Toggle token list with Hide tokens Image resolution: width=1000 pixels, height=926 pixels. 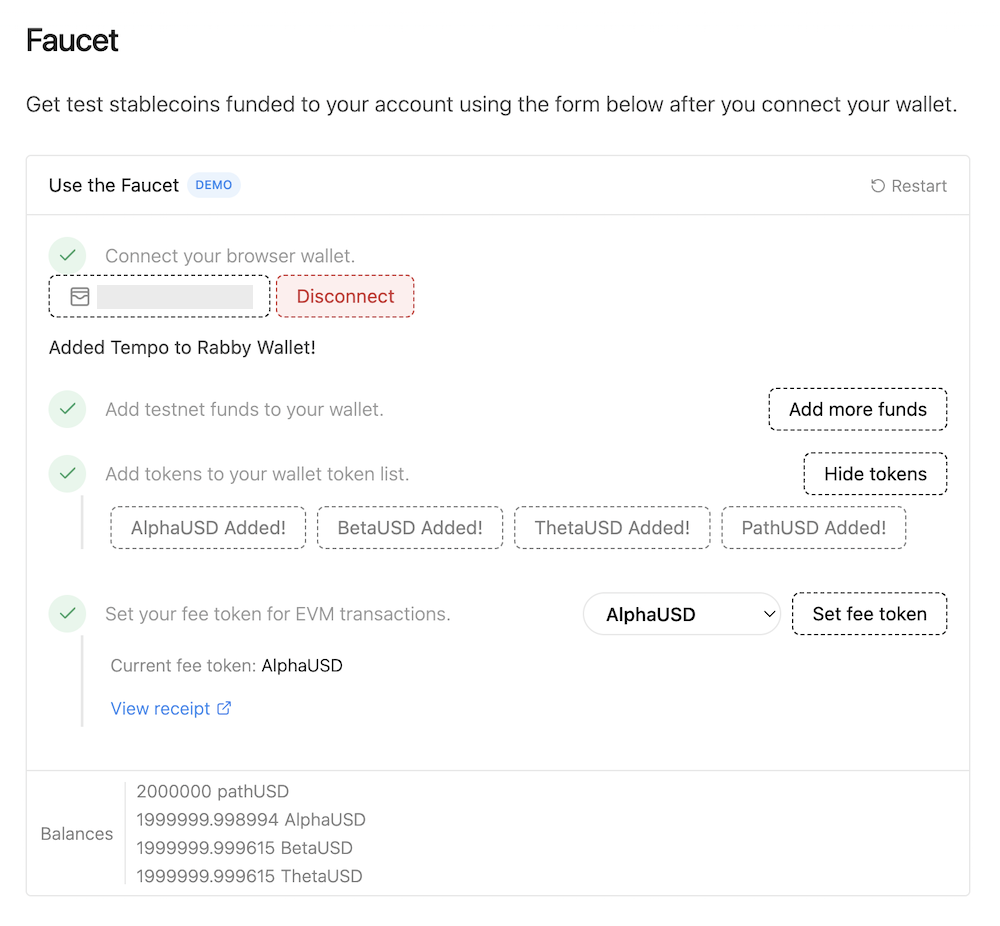click(874, 473)
